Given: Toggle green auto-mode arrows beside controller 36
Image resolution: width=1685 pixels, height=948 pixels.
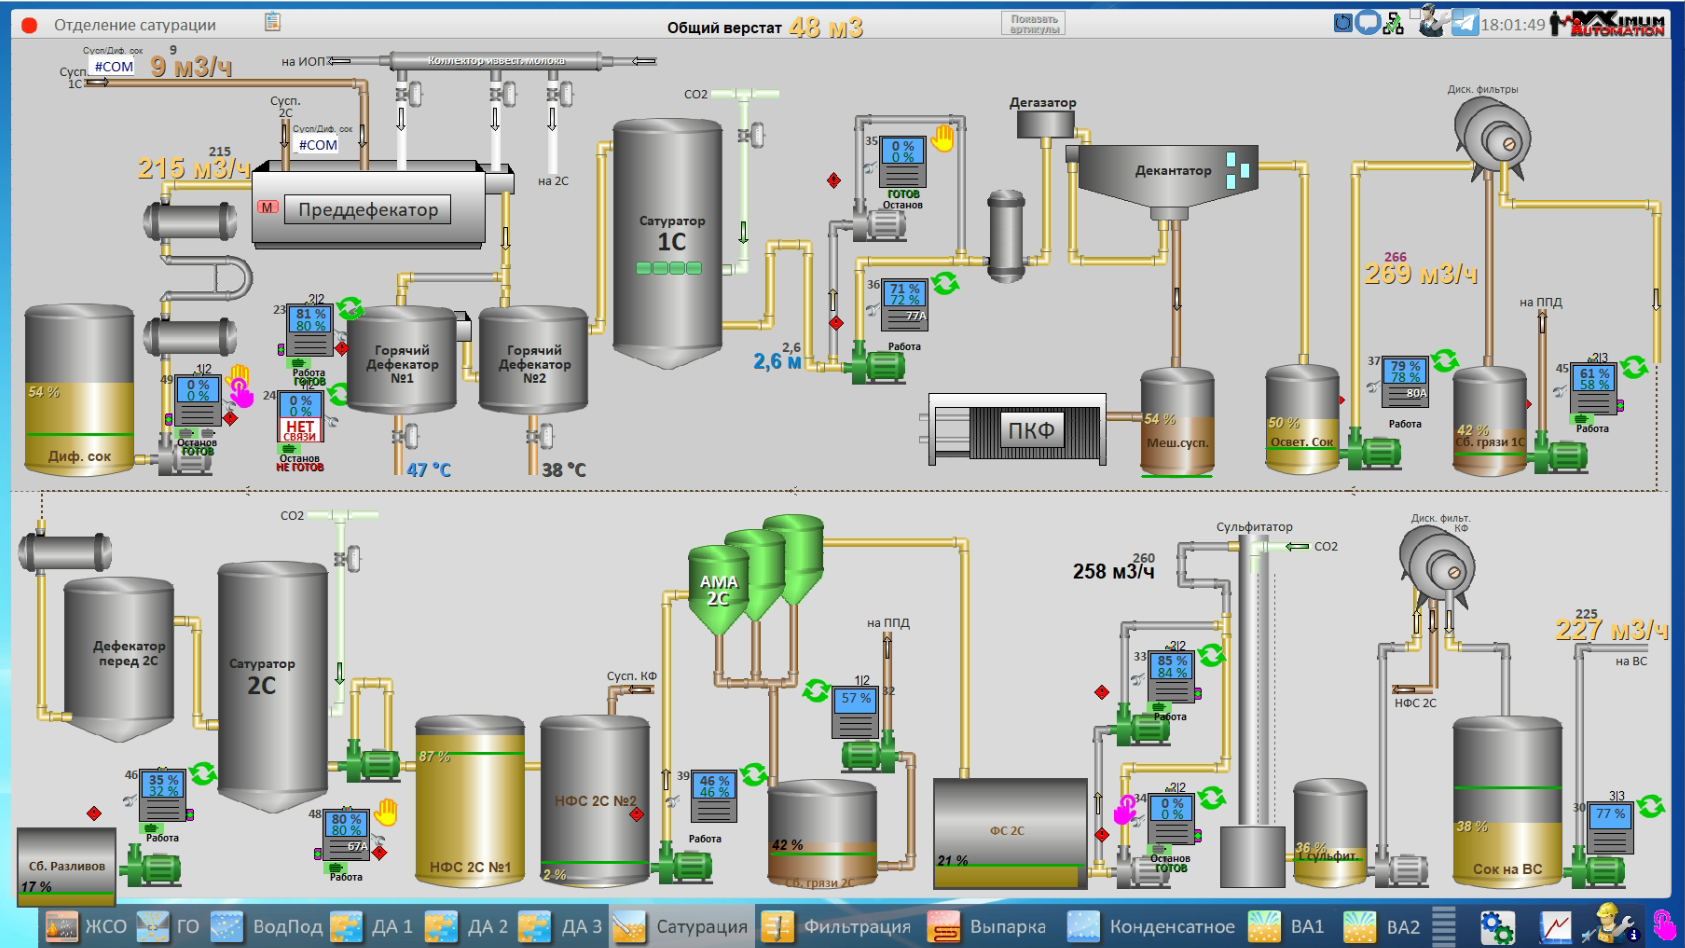Looking at the screenshot, I should 945,283.
